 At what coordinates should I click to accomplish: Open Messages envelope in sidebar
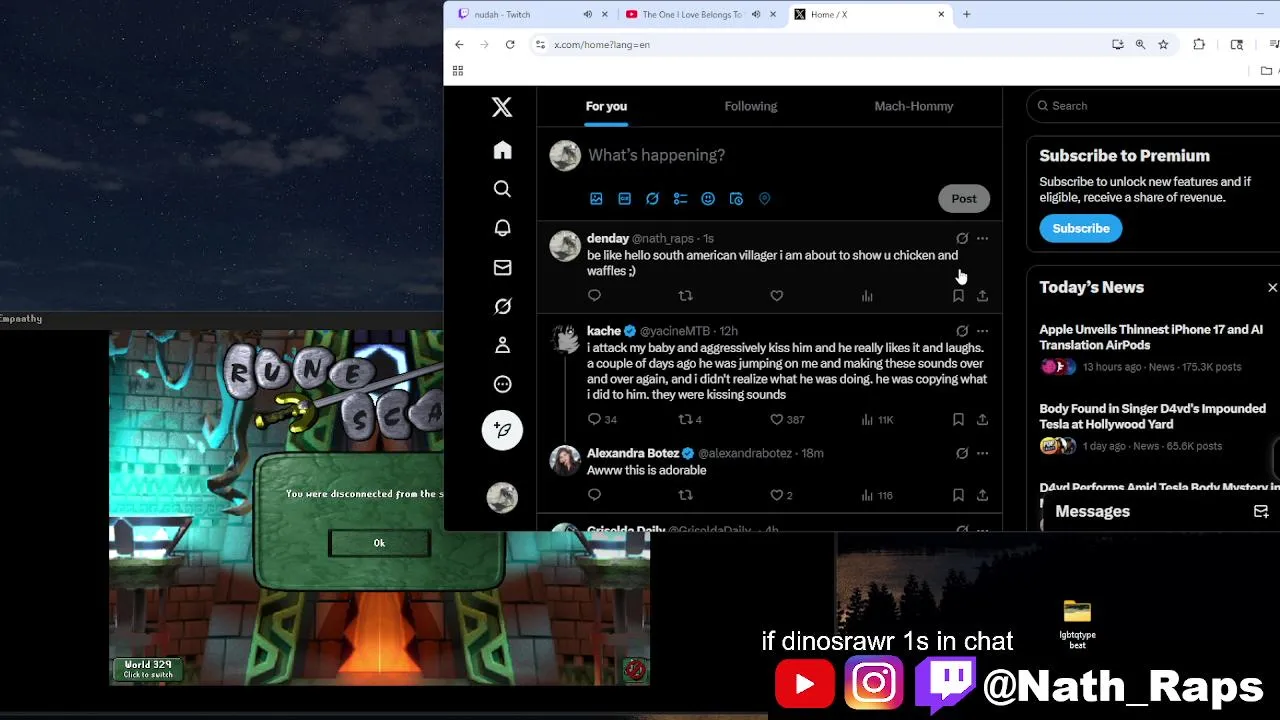[x=502, y=267]
